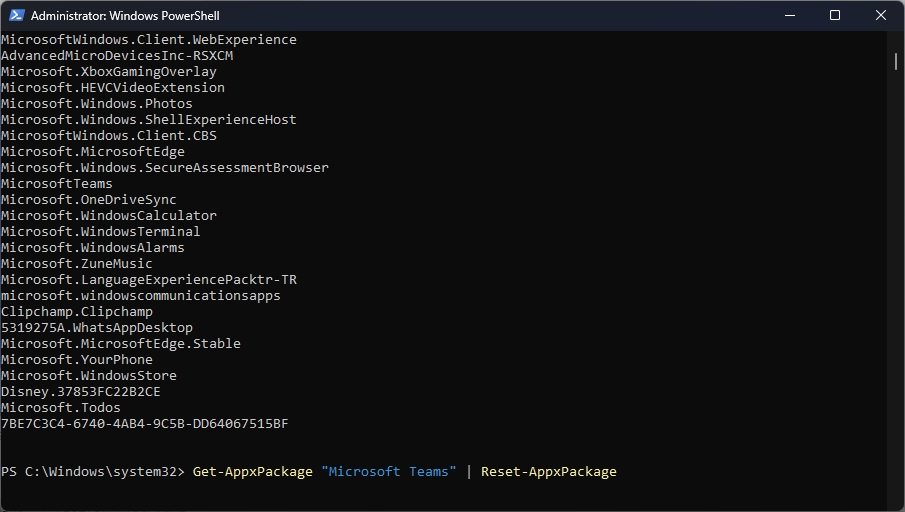
Task: Click the GUID line '7BE7C3C4-6740-4AB4-9C5B-DD64067515BF'
Action: (x=145, y=424)
